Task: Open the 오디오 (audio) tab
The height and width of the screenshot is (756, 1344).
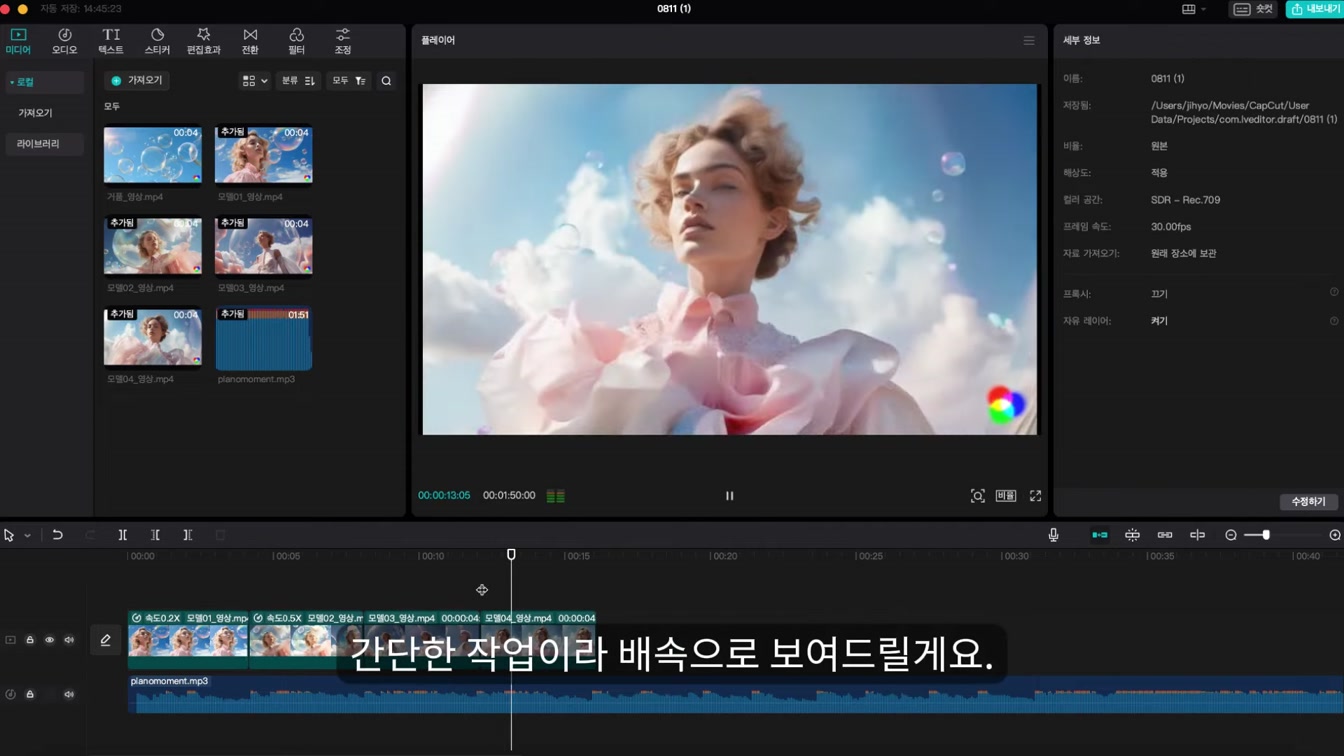Action: [x=64, y=41]
